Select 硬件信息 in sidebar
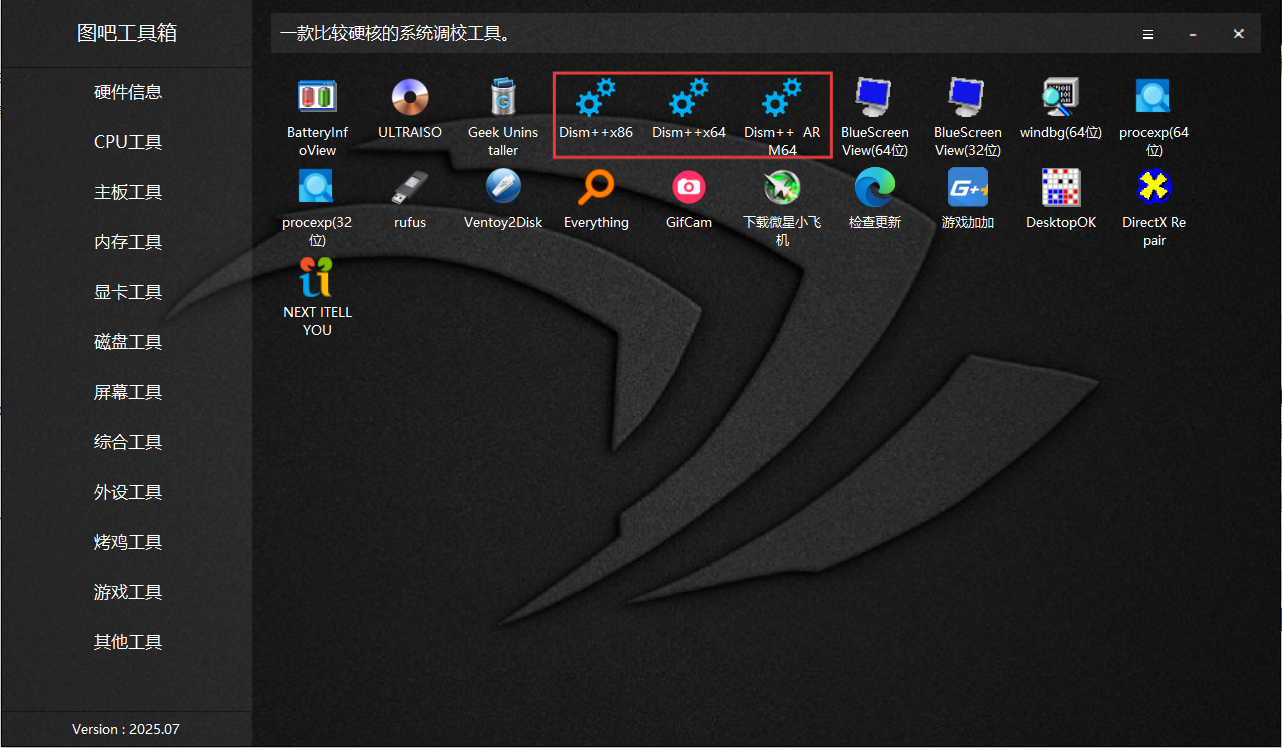Image resolution: width=1282 pixels, height=748 pixels. pyautogui.click(x=127, y=92)
